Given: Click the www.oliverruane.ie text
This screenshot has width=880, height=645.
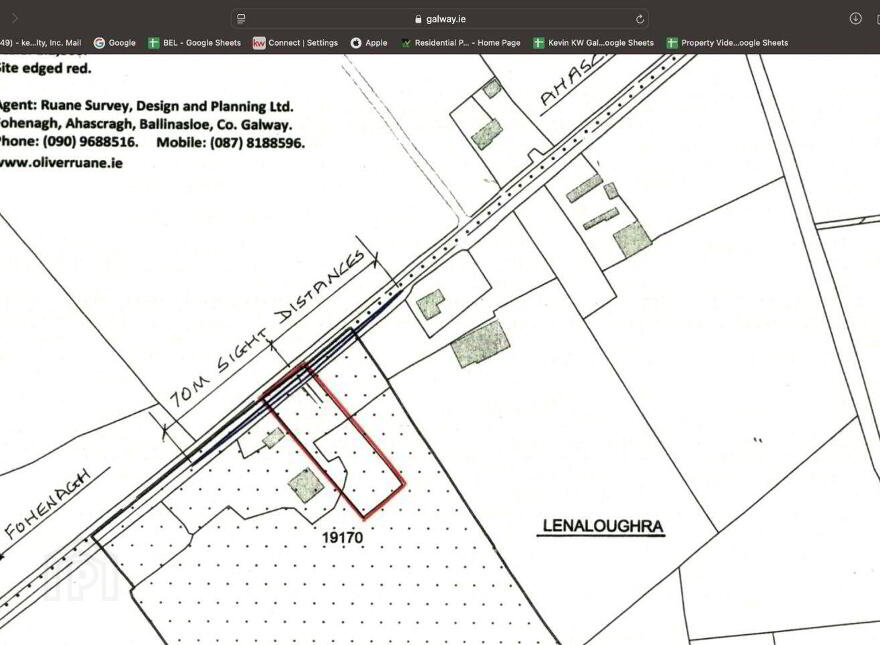Looking at the screenshot, I should point(61,163).
